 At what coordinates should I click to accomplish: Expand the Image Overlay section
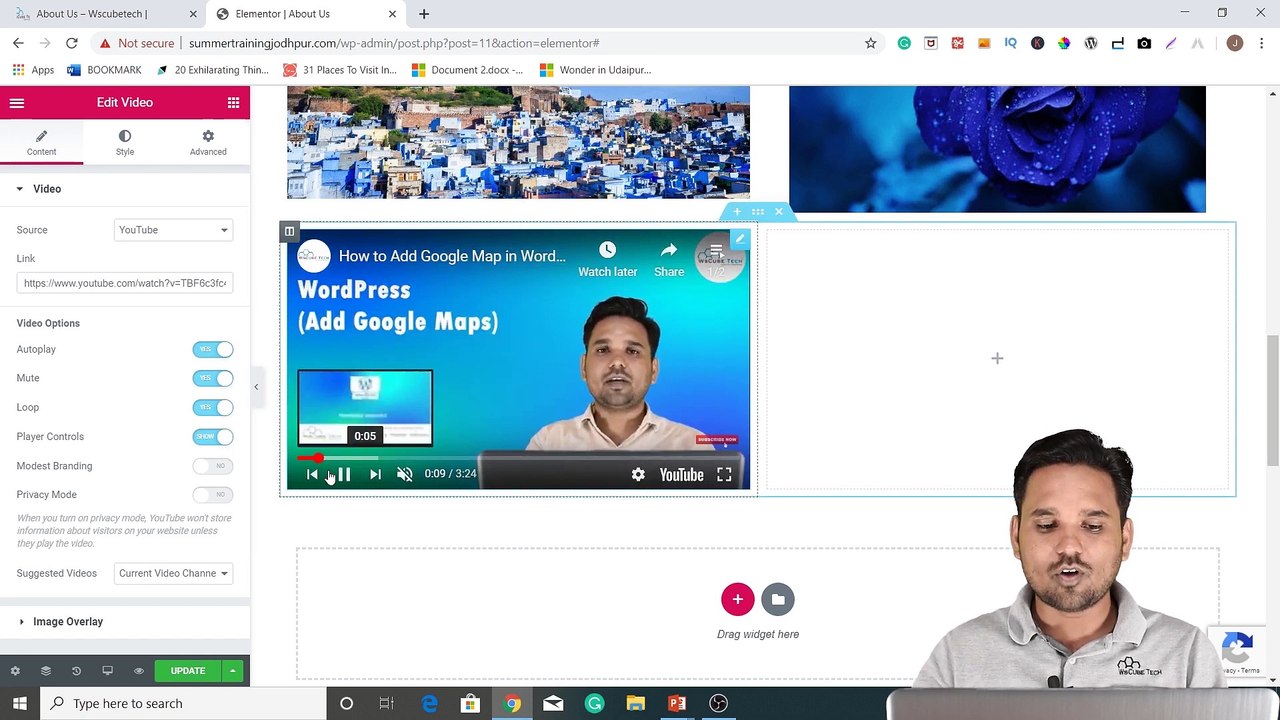[x=125, y=622]
